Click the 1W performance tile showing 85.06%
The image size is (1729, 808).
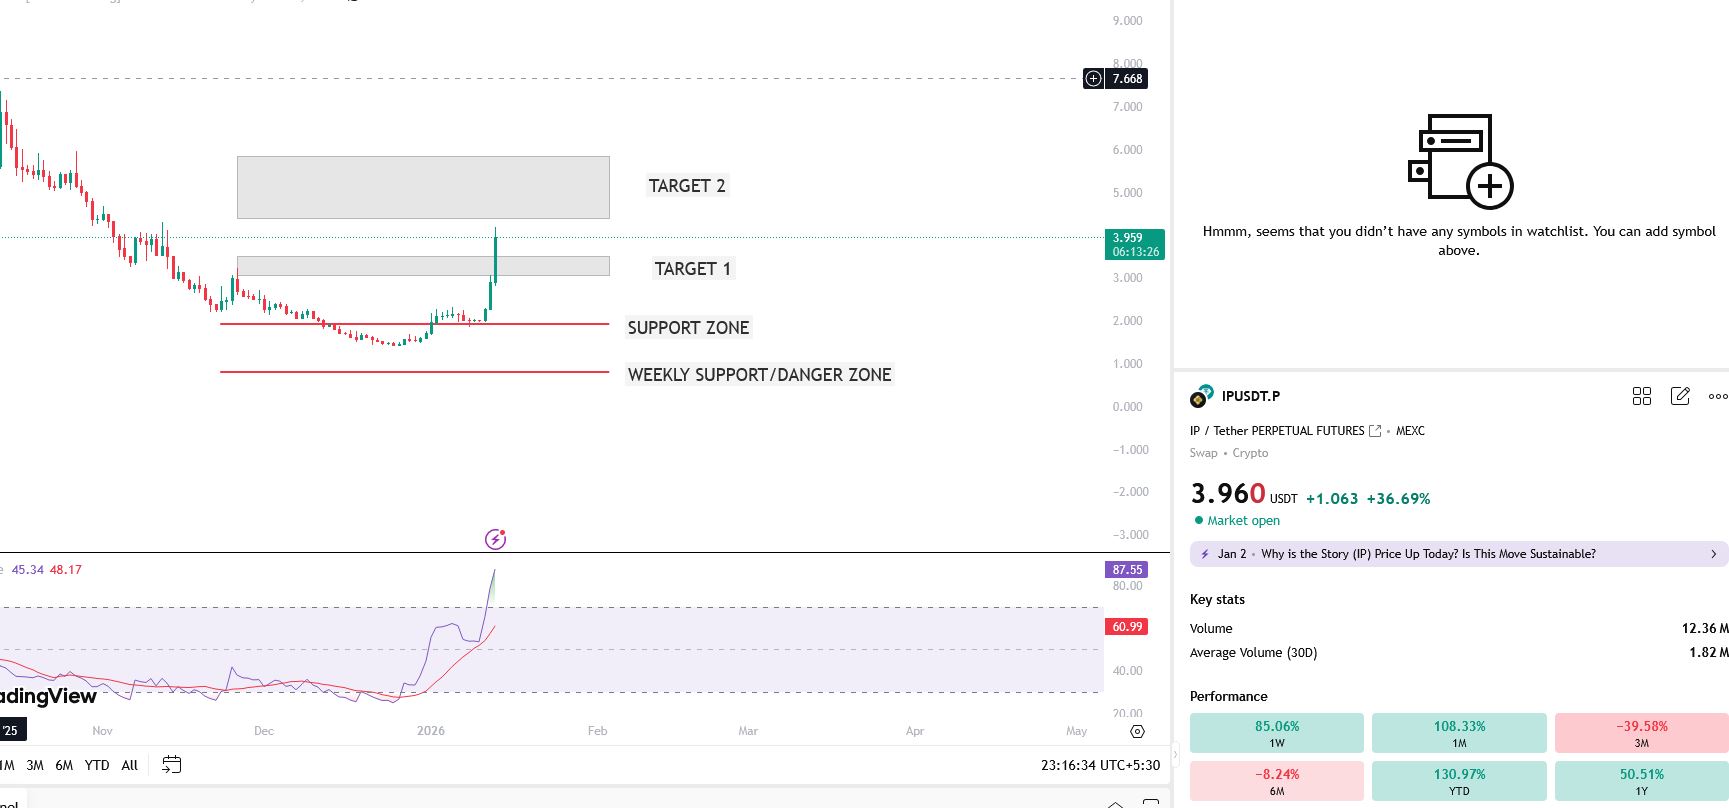pyautogui.click(x=1277, y=733)
